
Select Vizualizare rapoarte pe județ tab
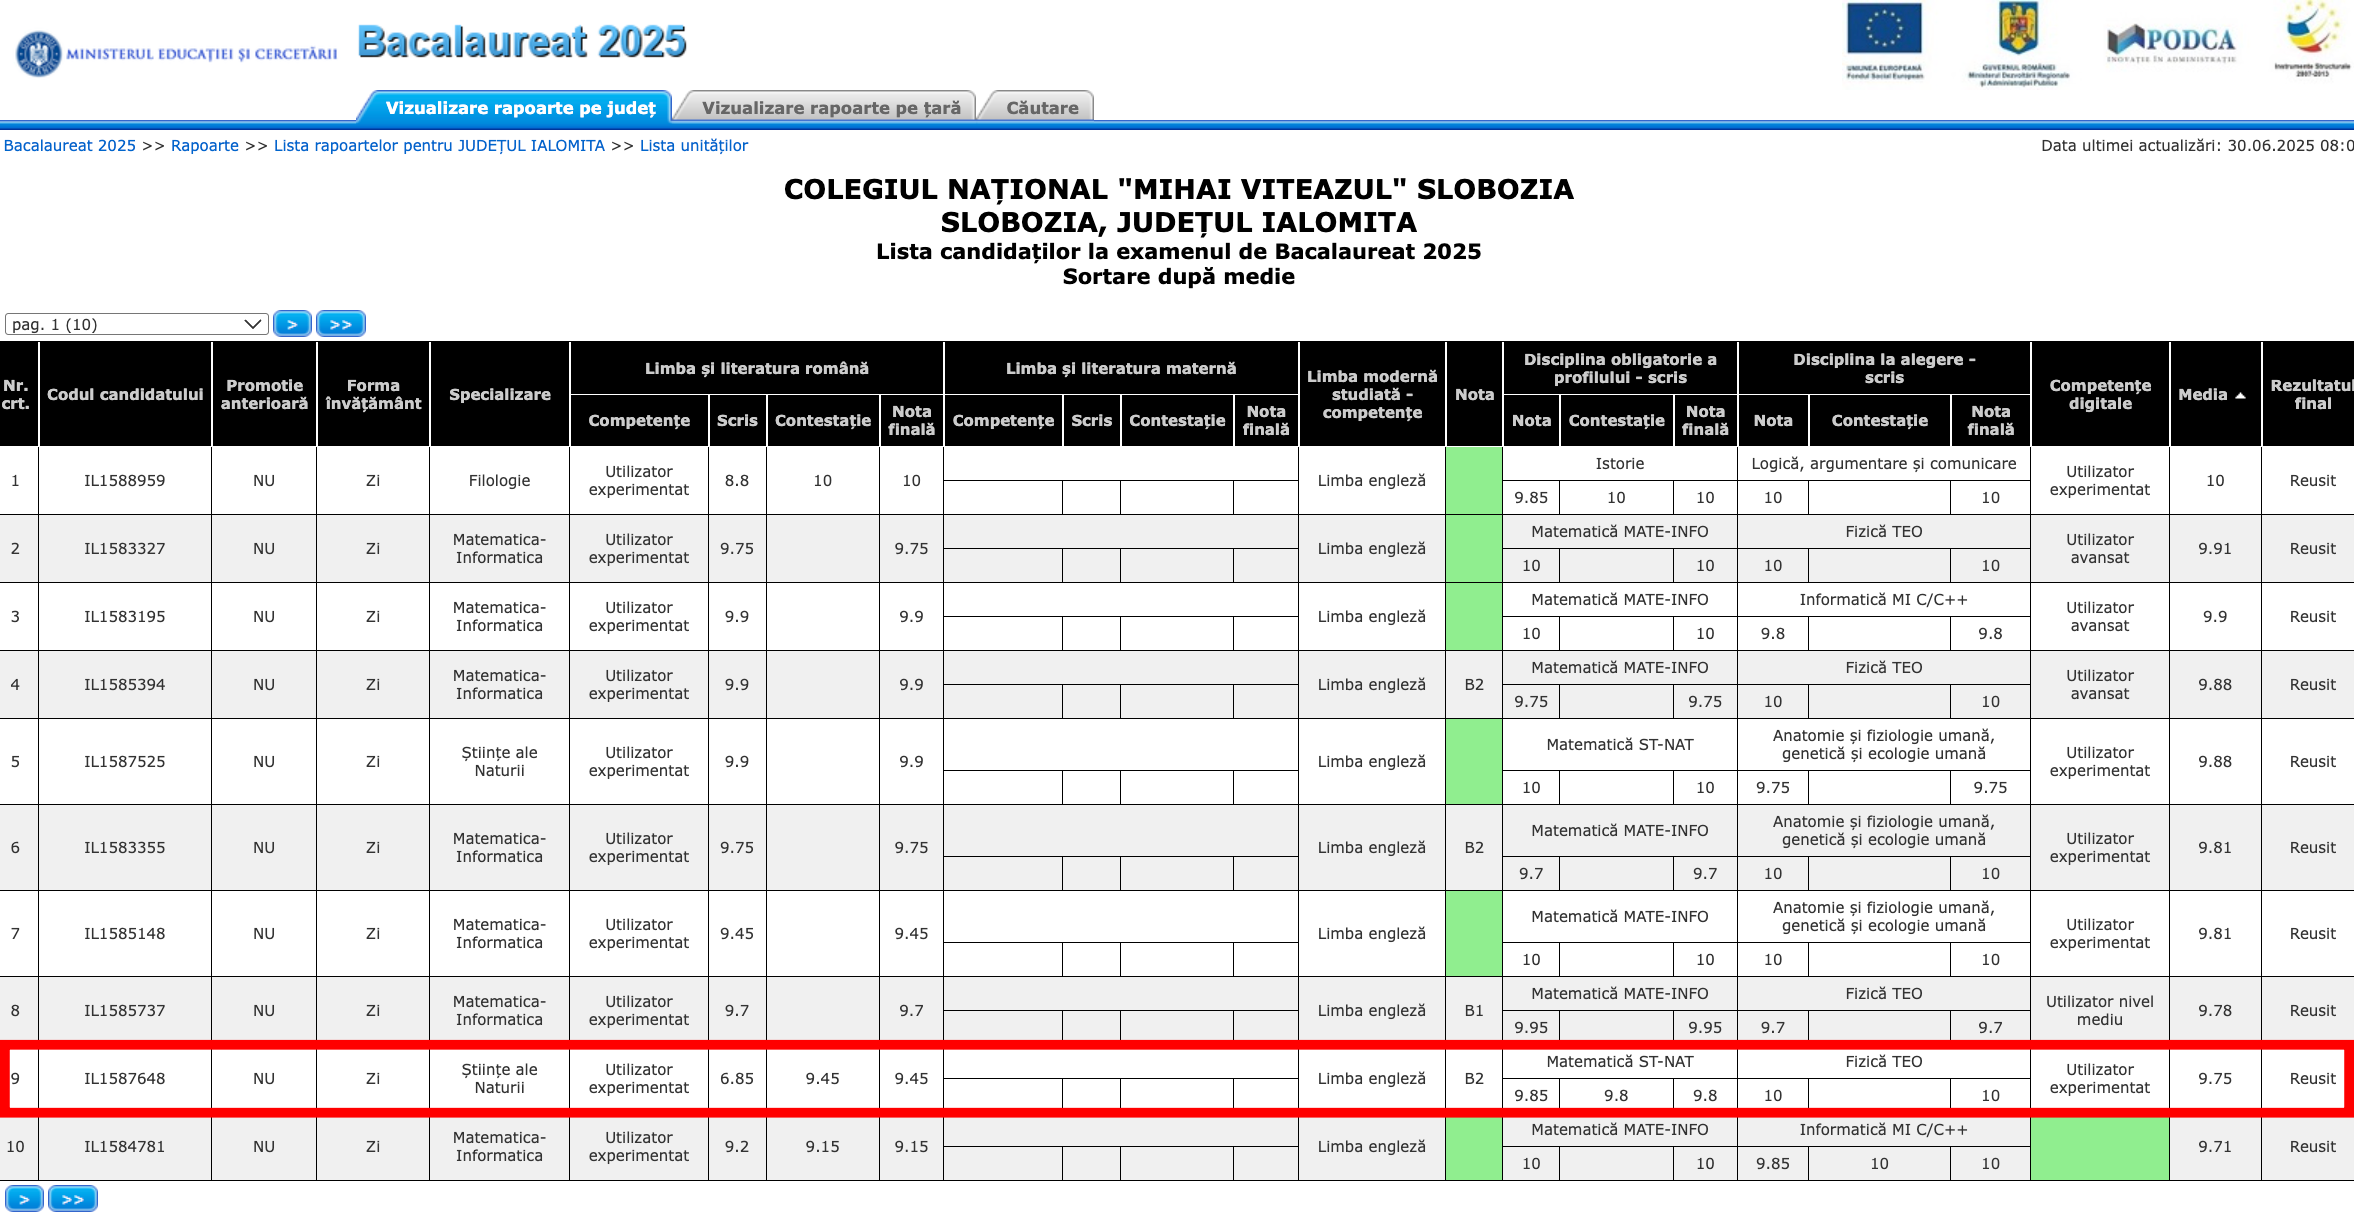[x=520, y=107]
